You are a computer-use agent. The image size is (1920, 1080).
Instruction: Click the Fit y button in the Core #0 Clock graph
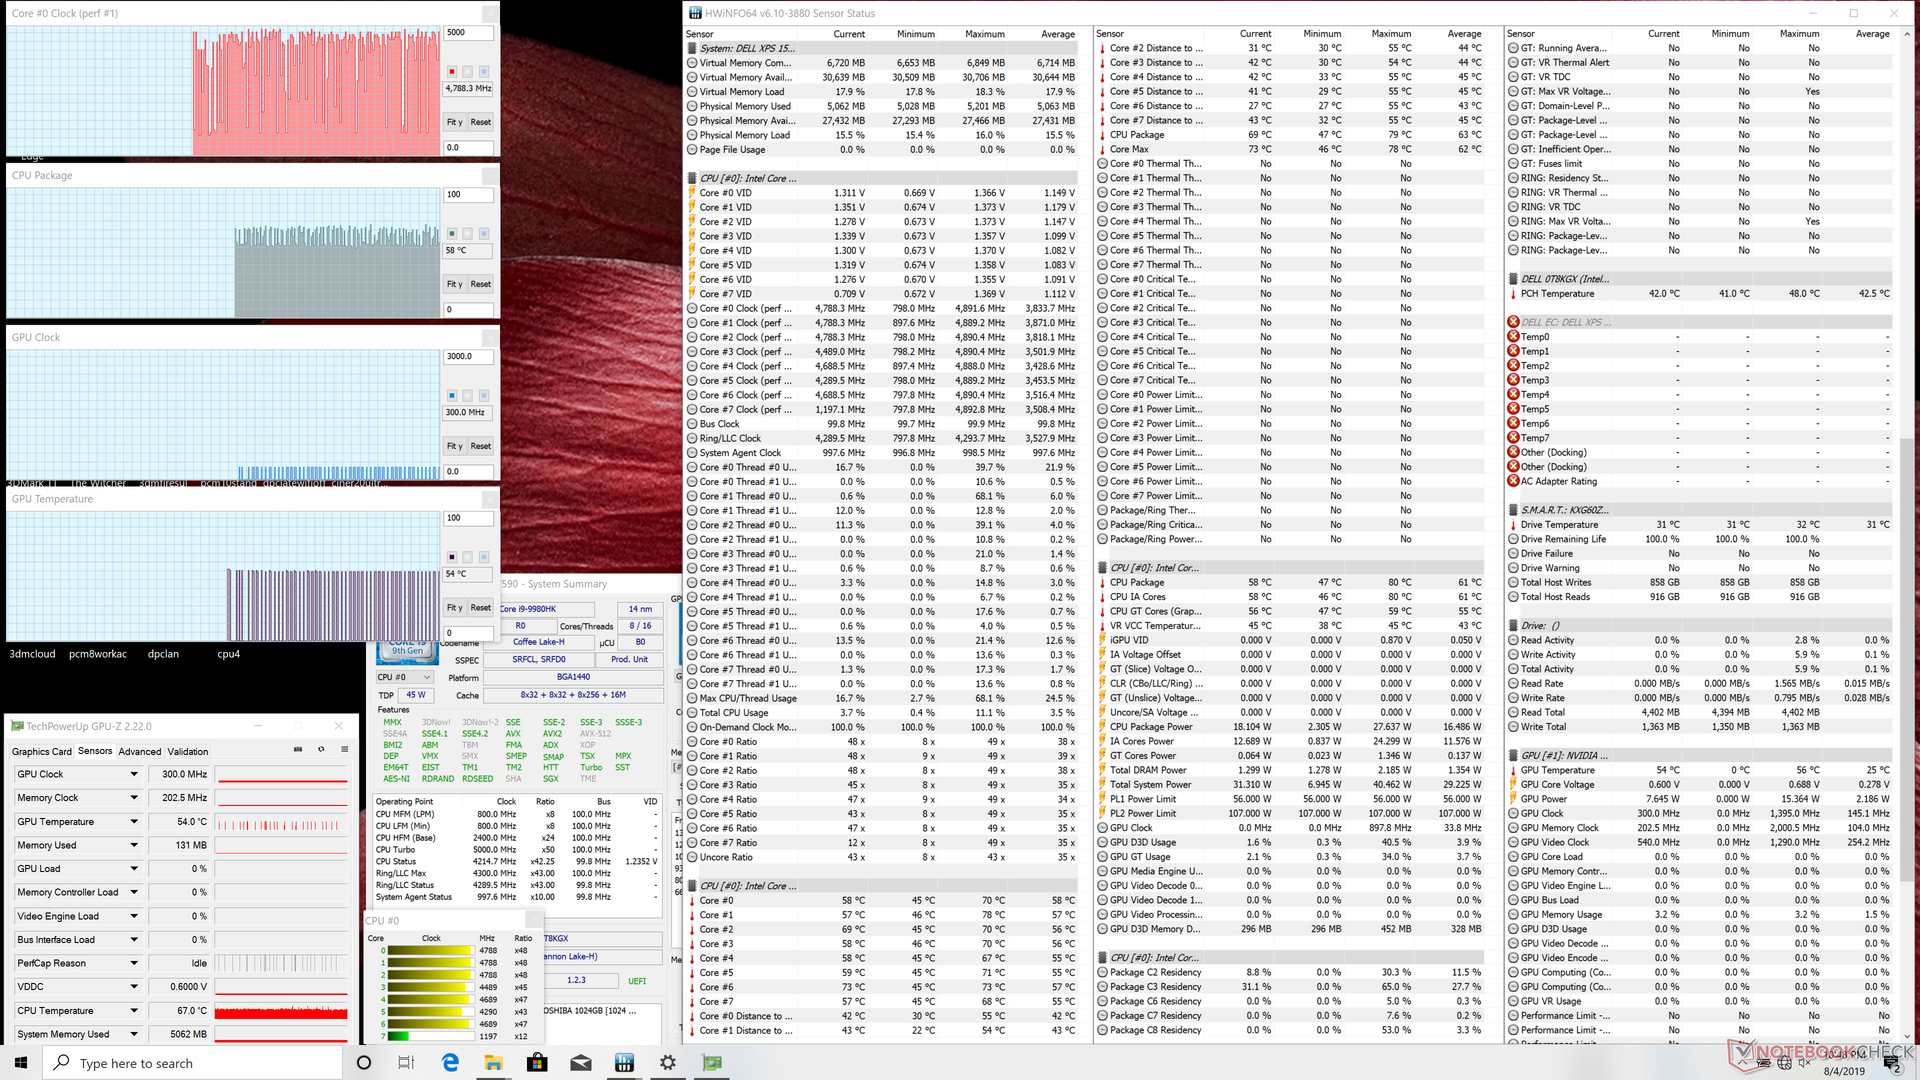(455, 122)
